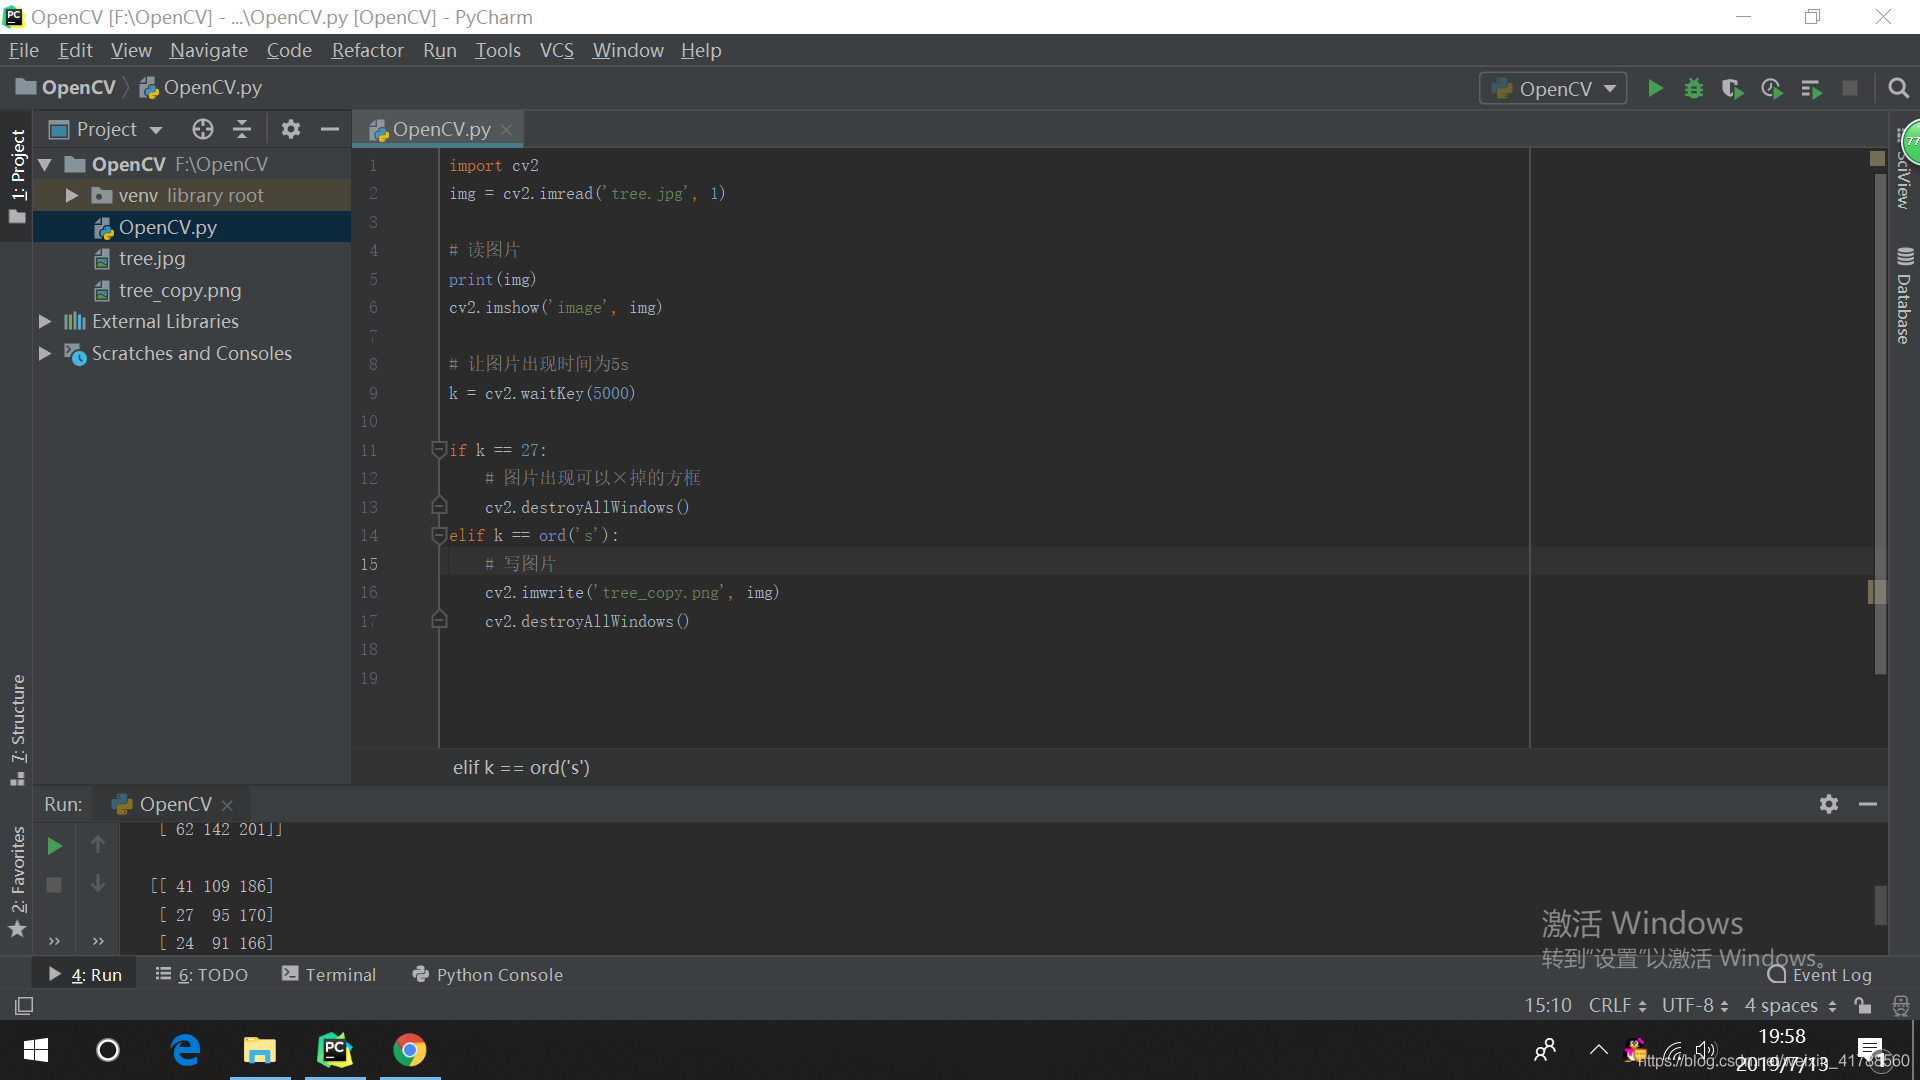1920x1080 pixels.
Task: Stop process in Run panel
Action: click(x=54, y=885)
